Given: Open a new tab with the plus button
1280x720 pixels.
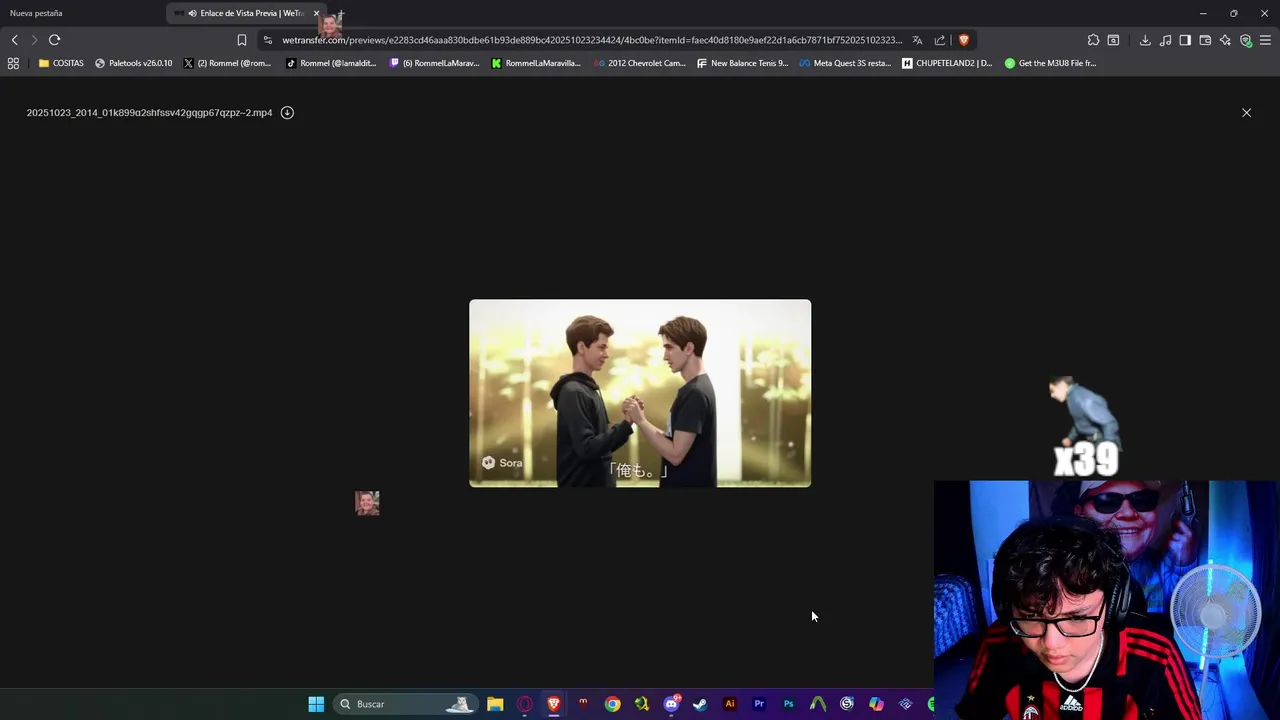Looking at the screenshot, I should 341,13.
